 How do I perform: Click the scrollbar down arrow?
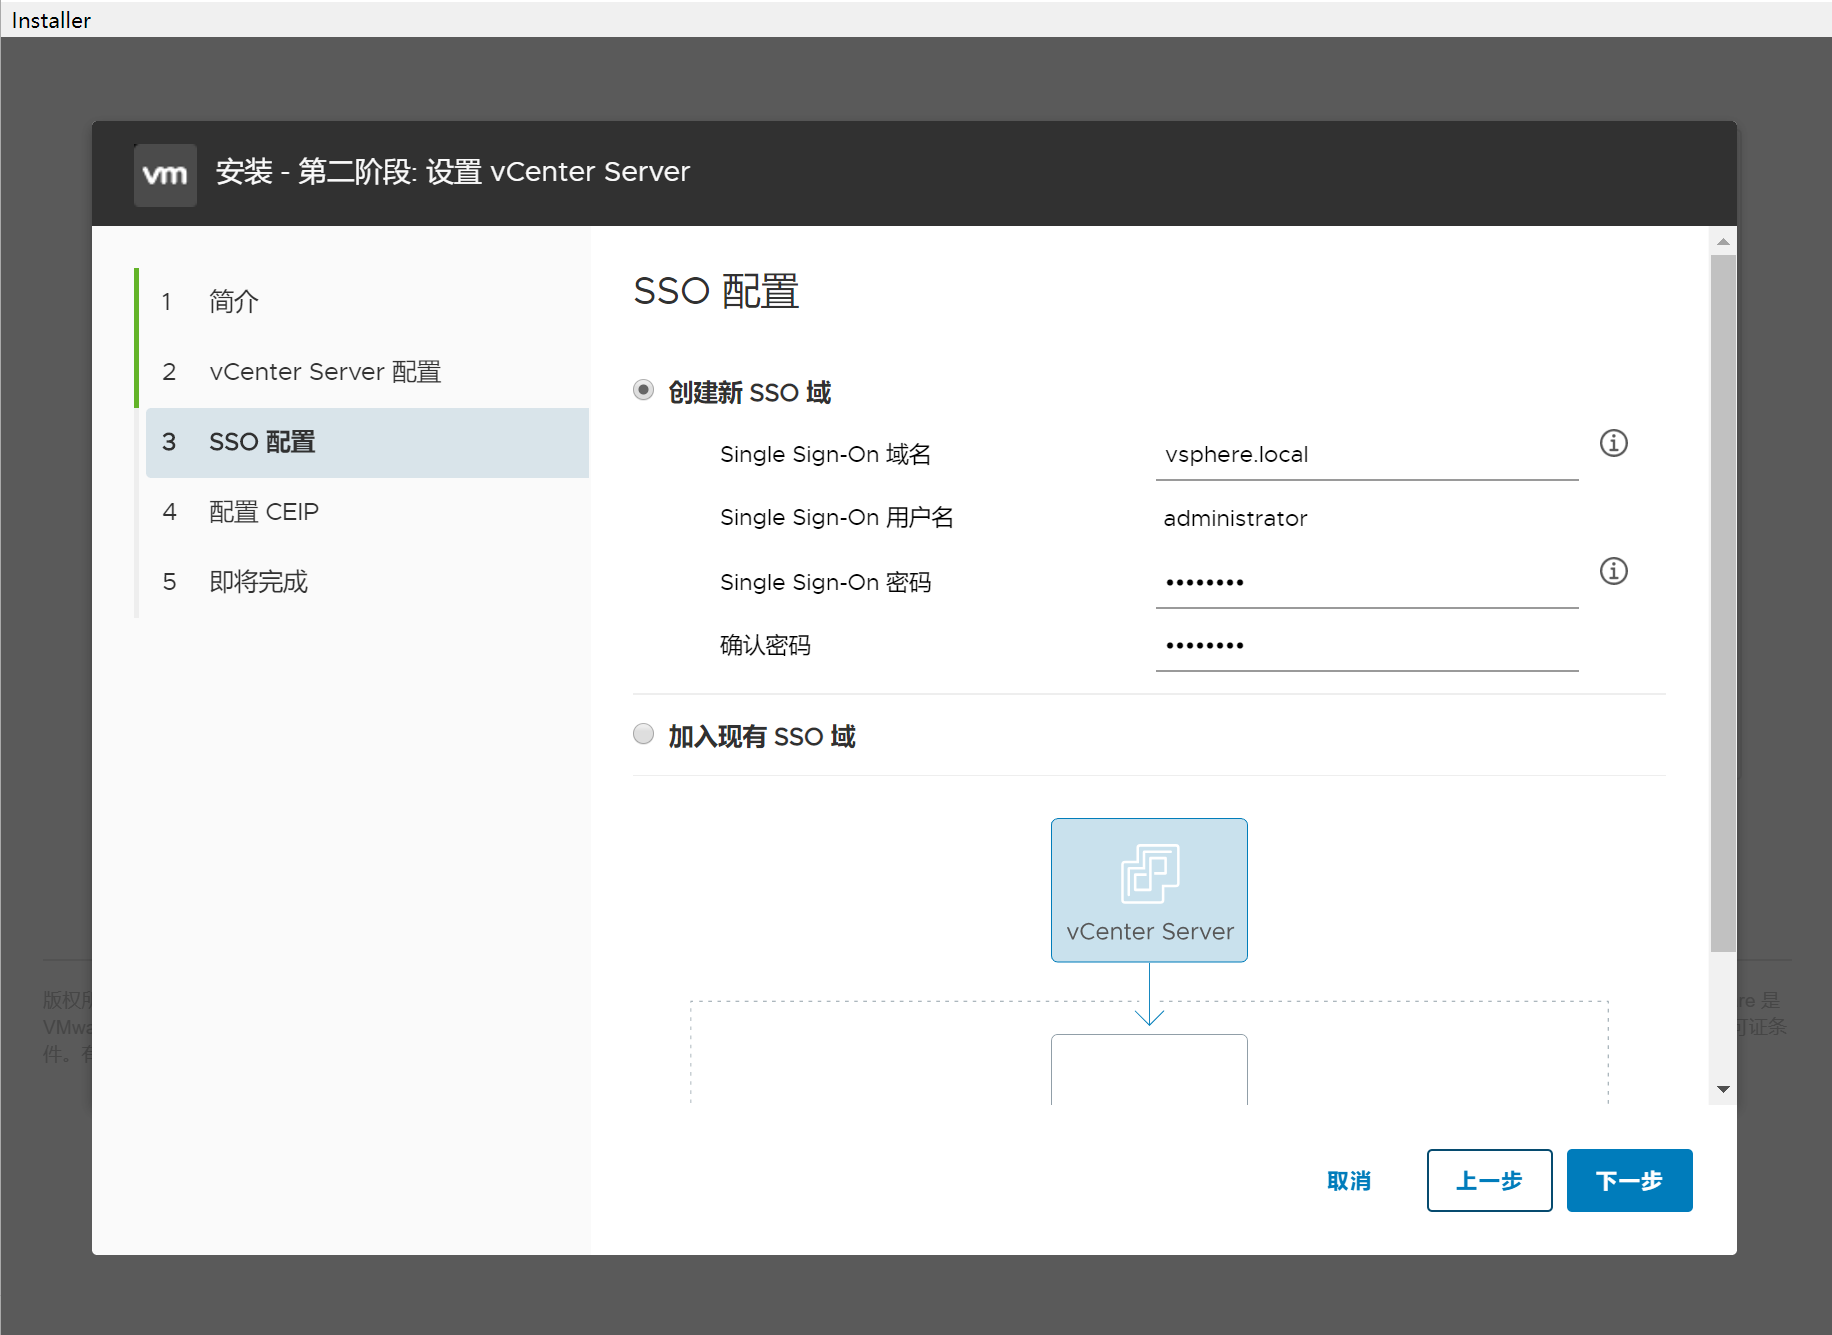[x=1722, y=1089]
